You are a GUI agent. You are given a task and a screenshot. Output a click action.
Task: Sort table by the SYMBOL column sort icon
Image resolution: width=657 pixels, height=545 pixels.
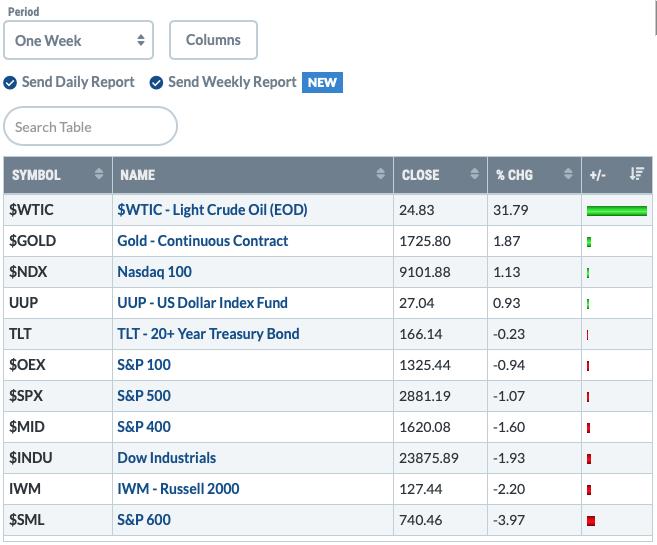click(99, 173)
